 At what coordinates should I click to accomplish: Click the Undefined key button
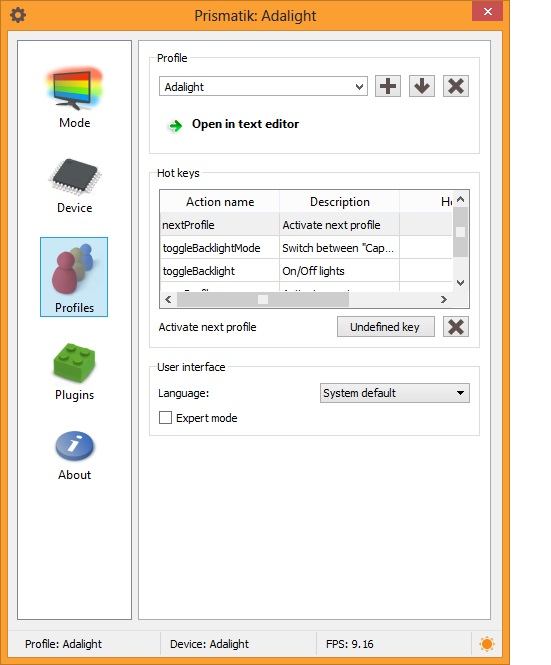[386, 327]
